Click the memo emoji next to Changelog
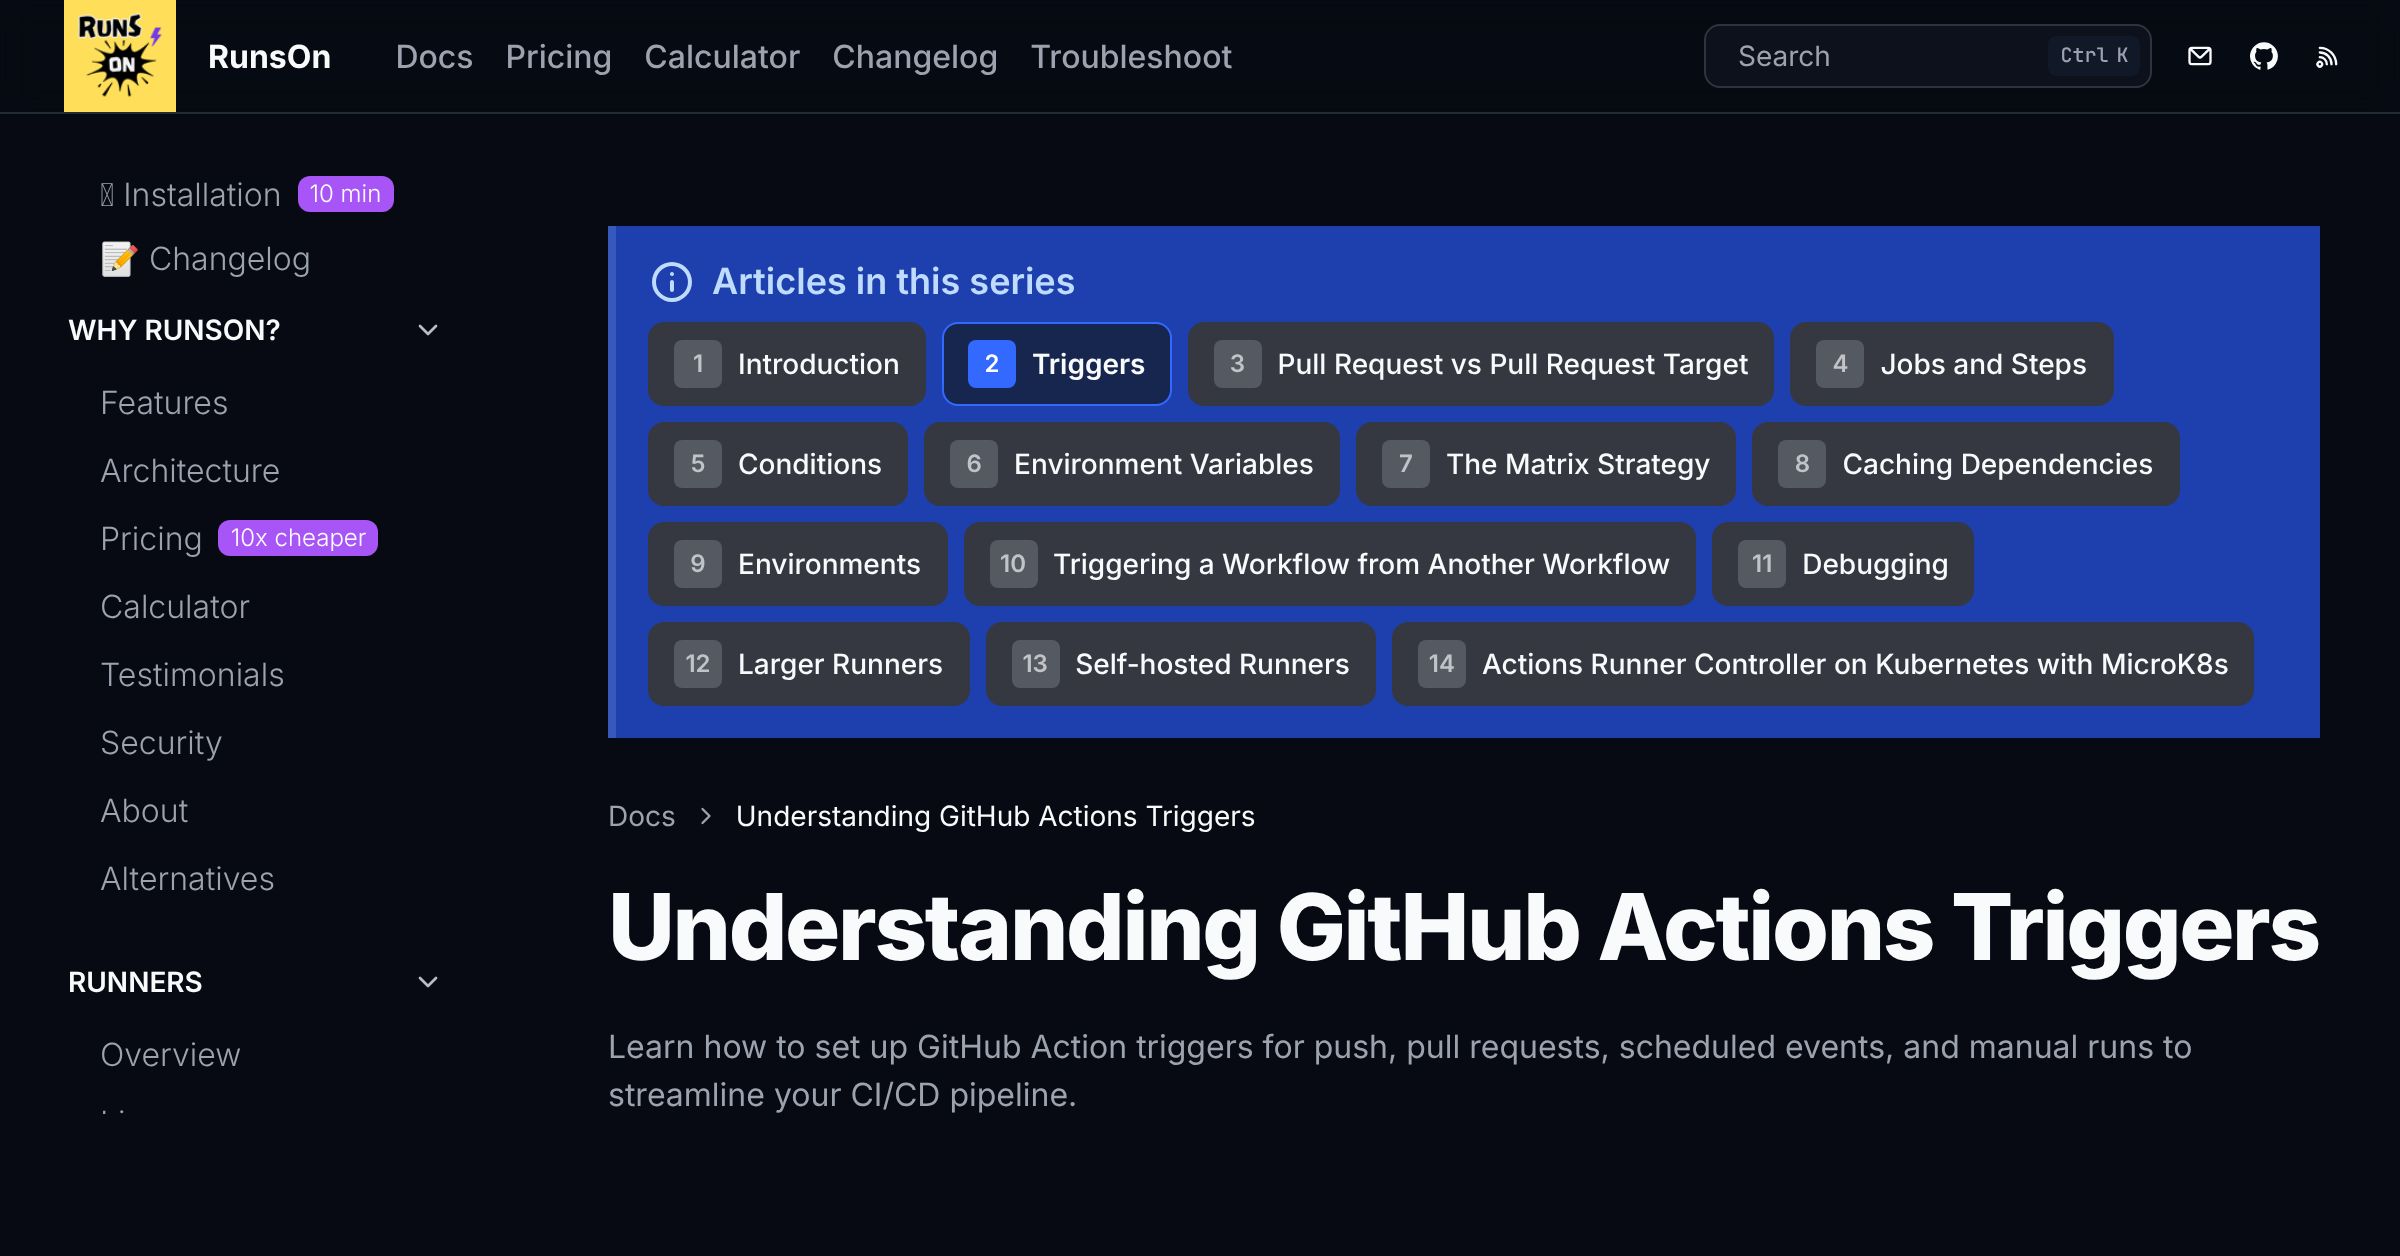2400x1256 pixels. [x=119, y=259]
